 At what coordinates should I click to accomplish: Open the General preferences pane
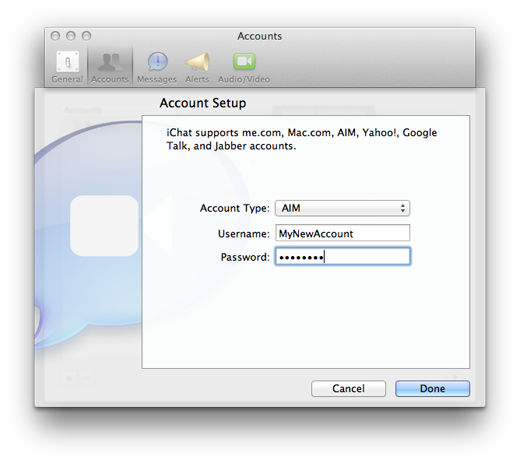[x=67, y=67]
